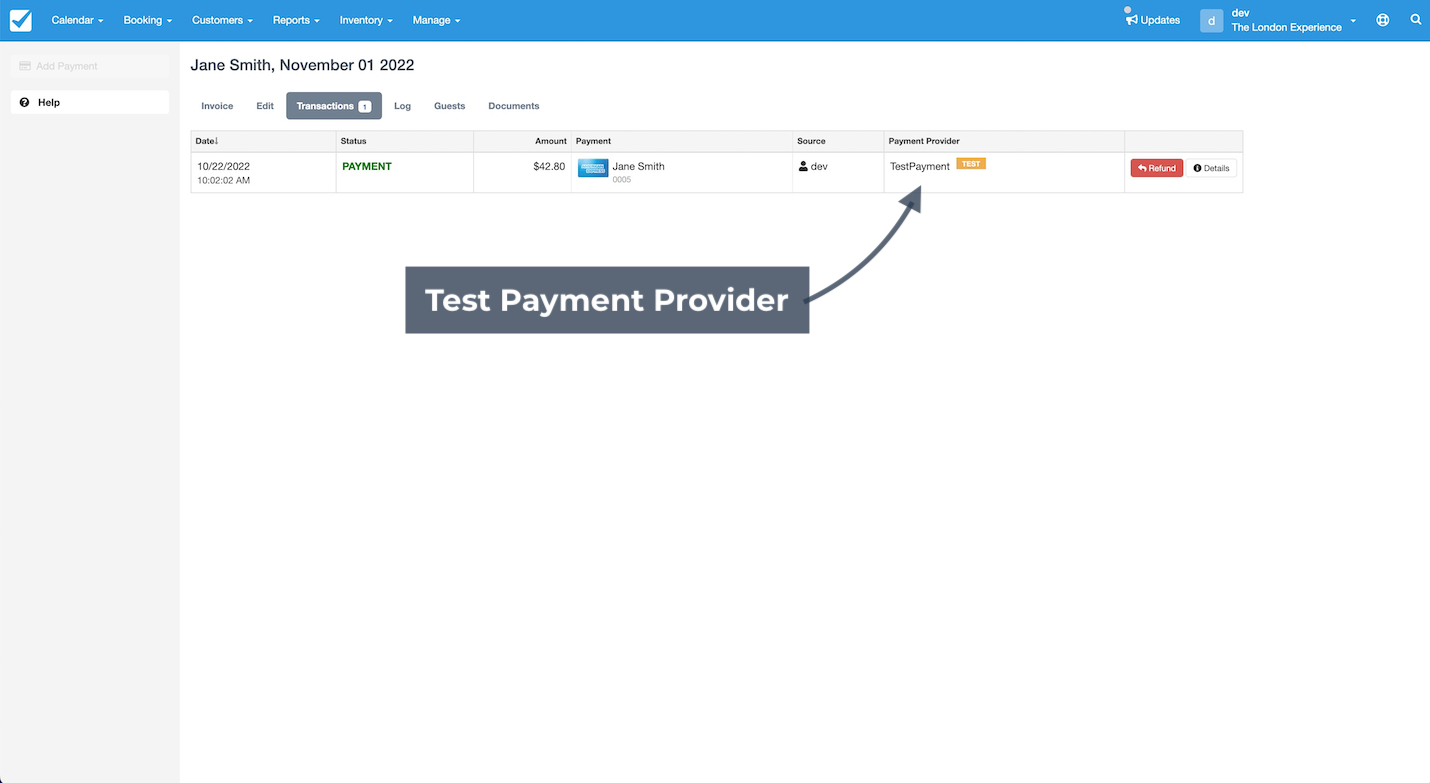Open the Inventory dropdown
The image size is (1430, 783).
pos(366,20)
